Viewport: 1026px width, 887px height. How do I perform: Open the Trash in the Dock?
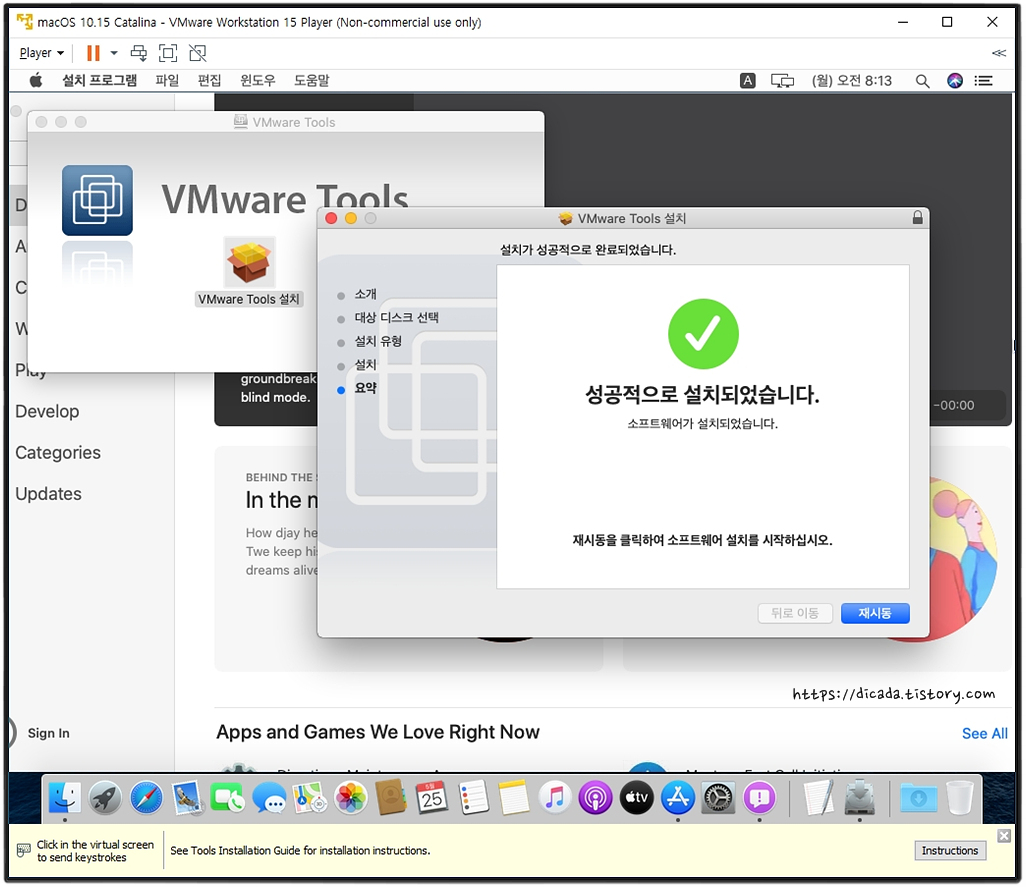(960, 798)
